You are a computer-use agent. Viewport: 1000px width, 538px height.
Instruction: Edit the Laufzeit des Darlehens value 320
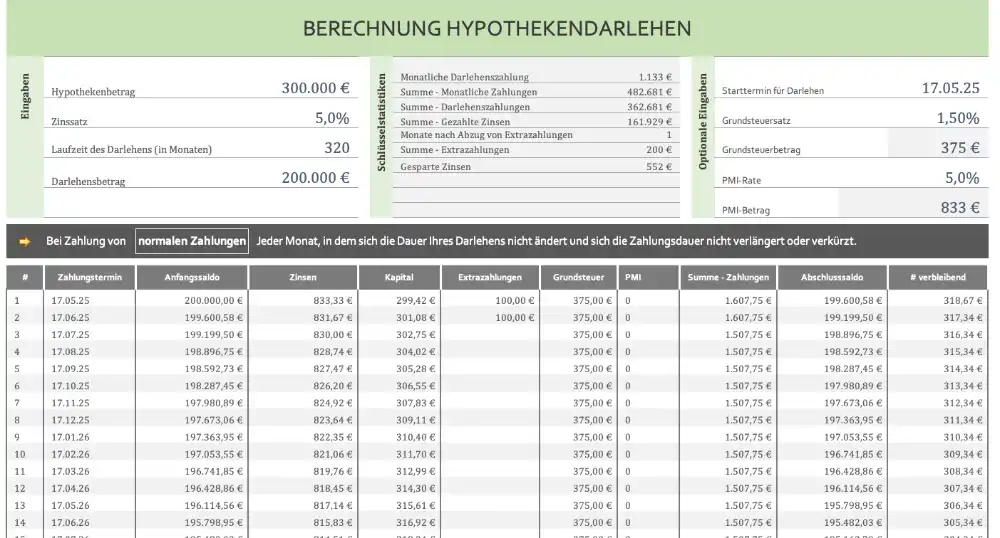point(337,148)
